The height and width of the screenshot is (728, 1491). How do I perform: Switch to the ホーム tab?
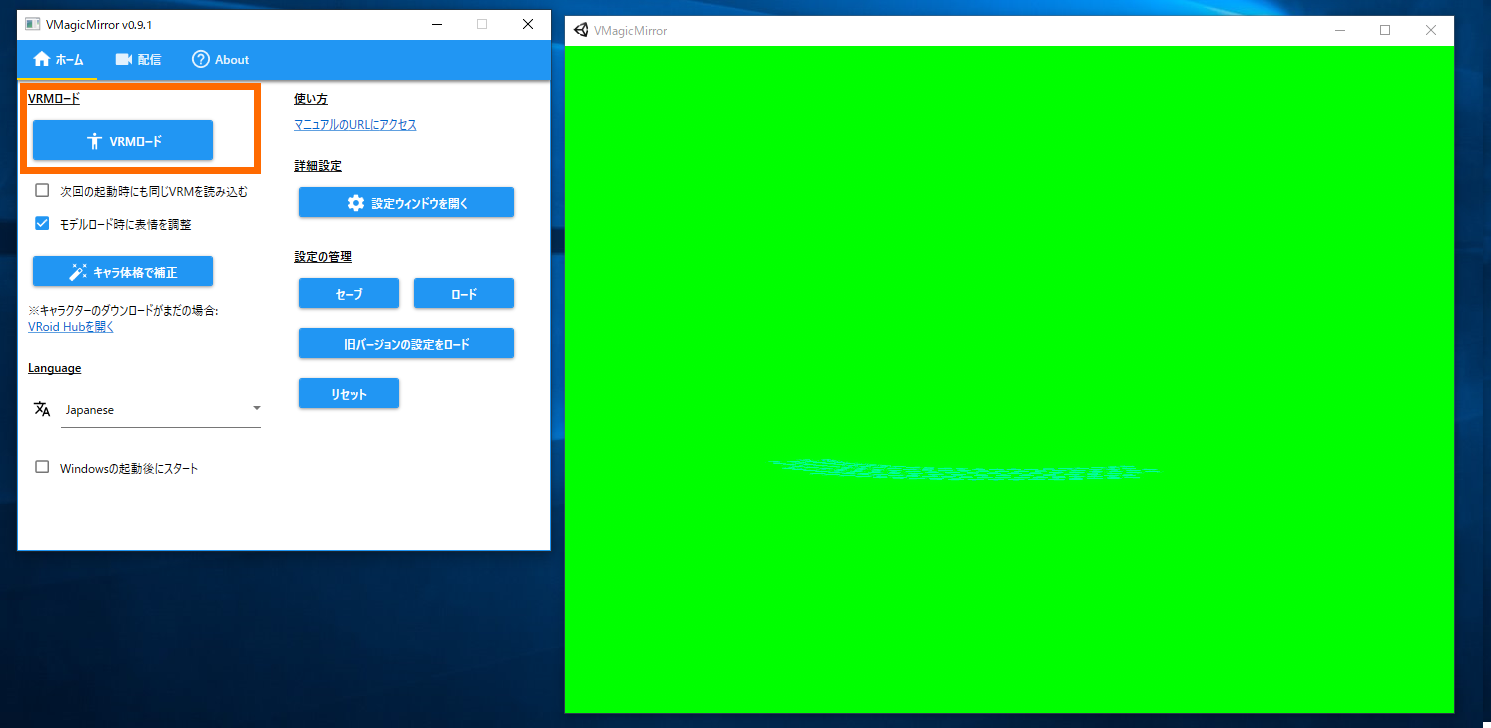(58, 60)
